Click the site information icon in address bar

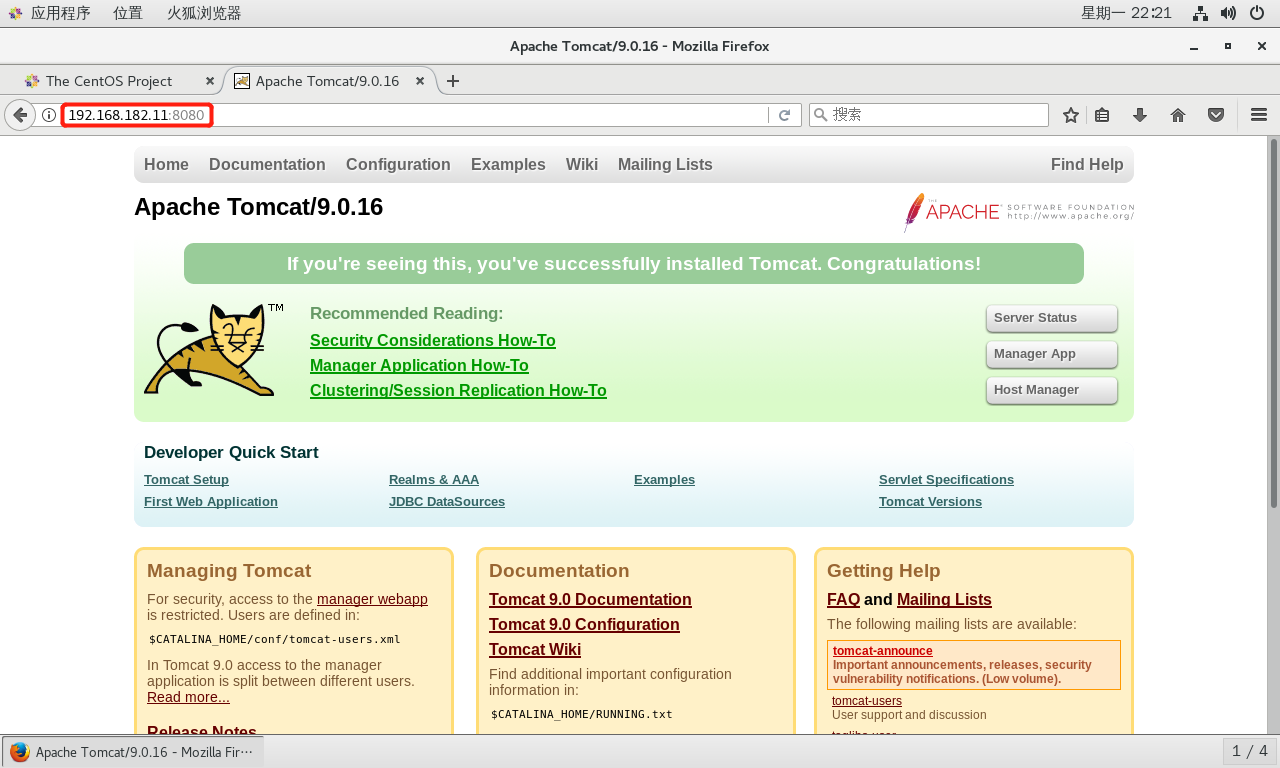(x=49, y=115)
